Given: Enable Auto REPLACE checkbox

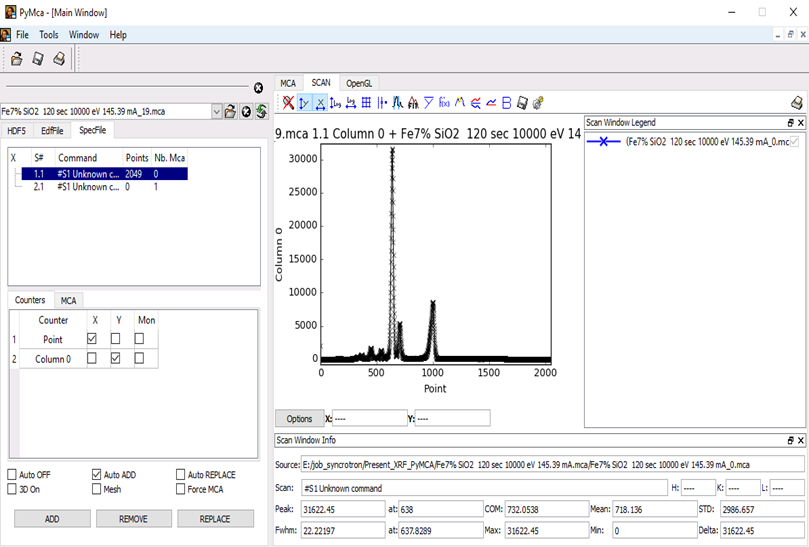Looking at the screenshot, I should (181, 474).
